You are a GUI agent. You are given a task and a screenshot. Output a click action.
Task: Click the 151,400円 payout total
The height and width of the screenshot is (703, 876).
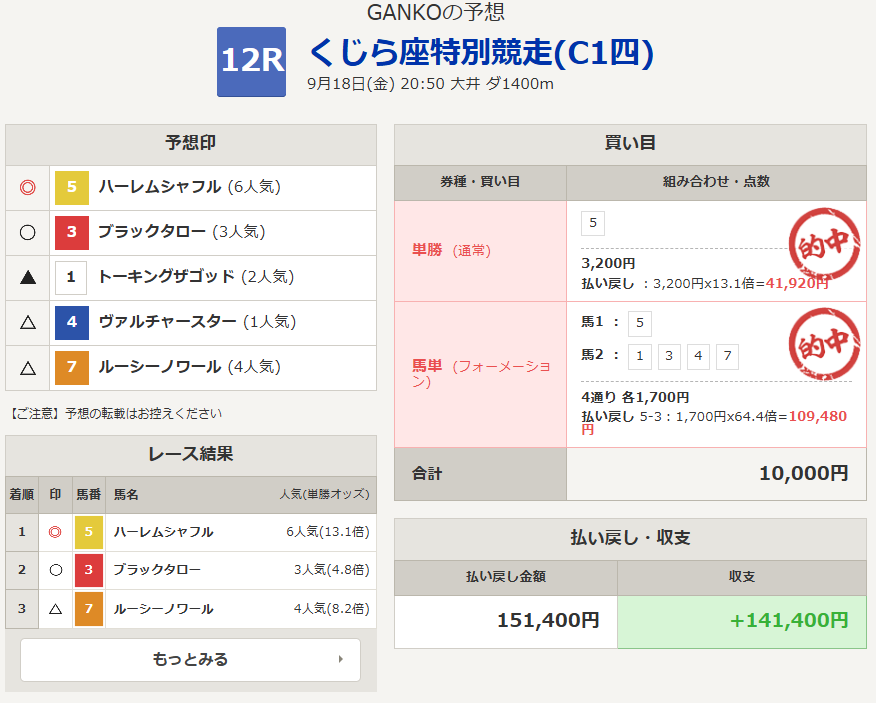click(548, 620)
